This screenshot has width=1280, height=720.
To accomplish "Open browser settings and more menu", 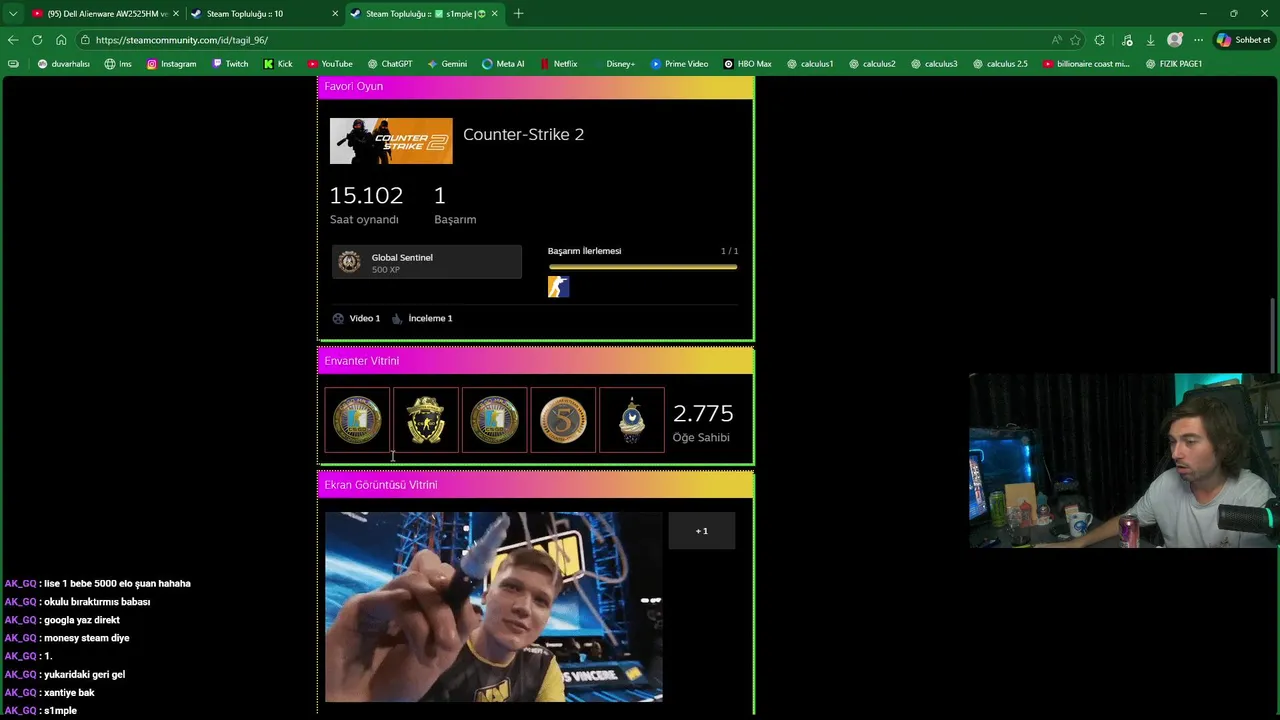I will (1198, 40).
